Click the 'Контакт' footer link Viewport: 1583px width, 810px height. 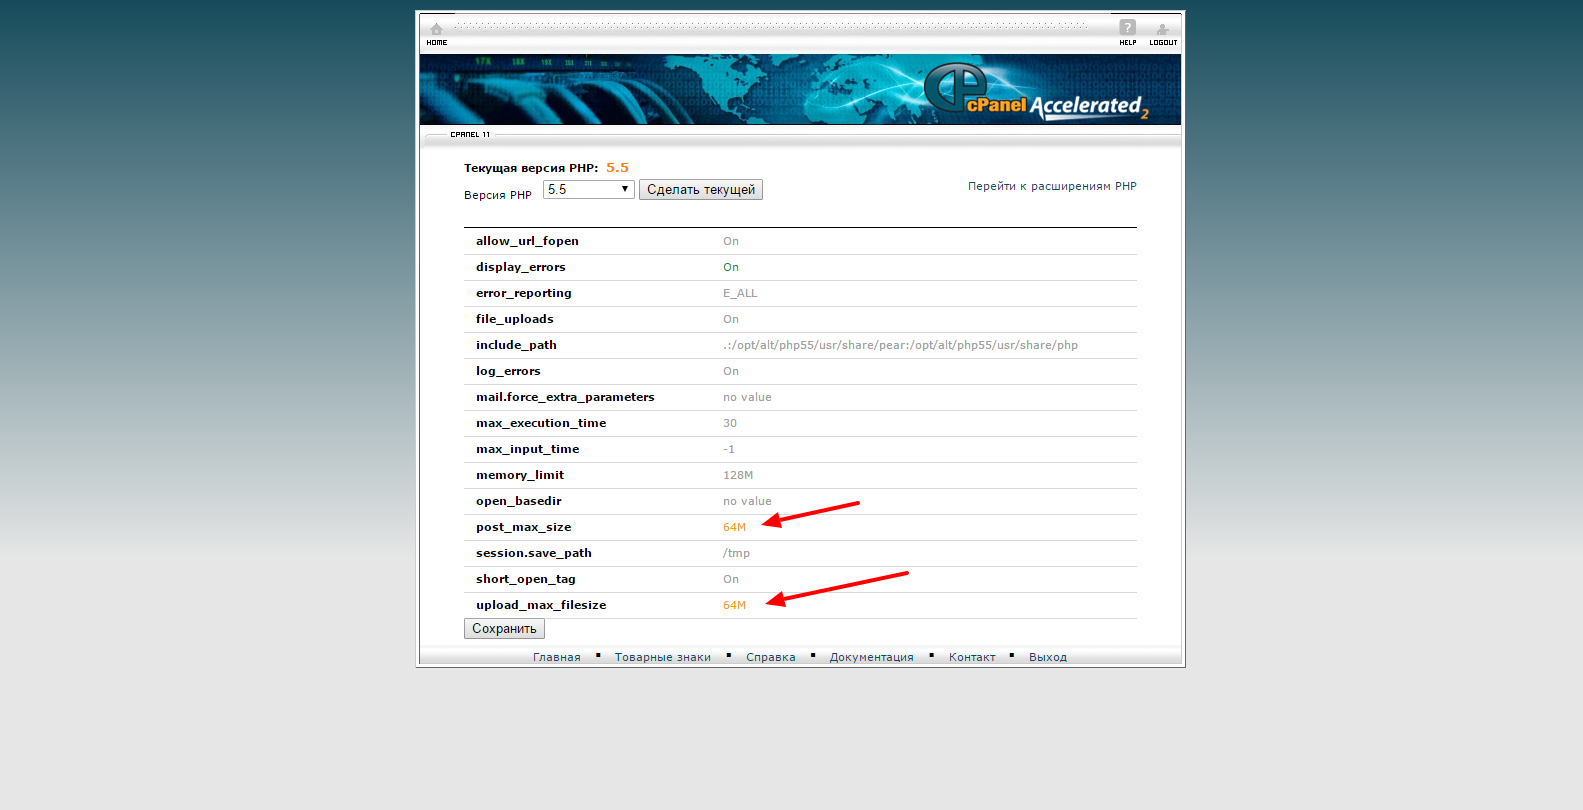pyautogui.click(x=972, y=657)
